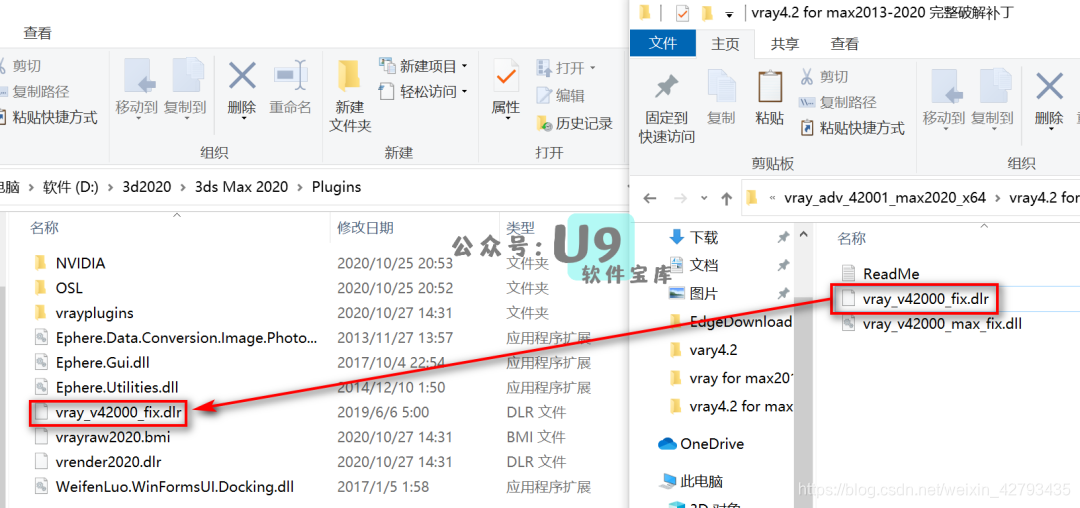Unpin 下载 using its pin icon
The image size is (1080, 508).
pyautogui.click(x=783, y=237)
